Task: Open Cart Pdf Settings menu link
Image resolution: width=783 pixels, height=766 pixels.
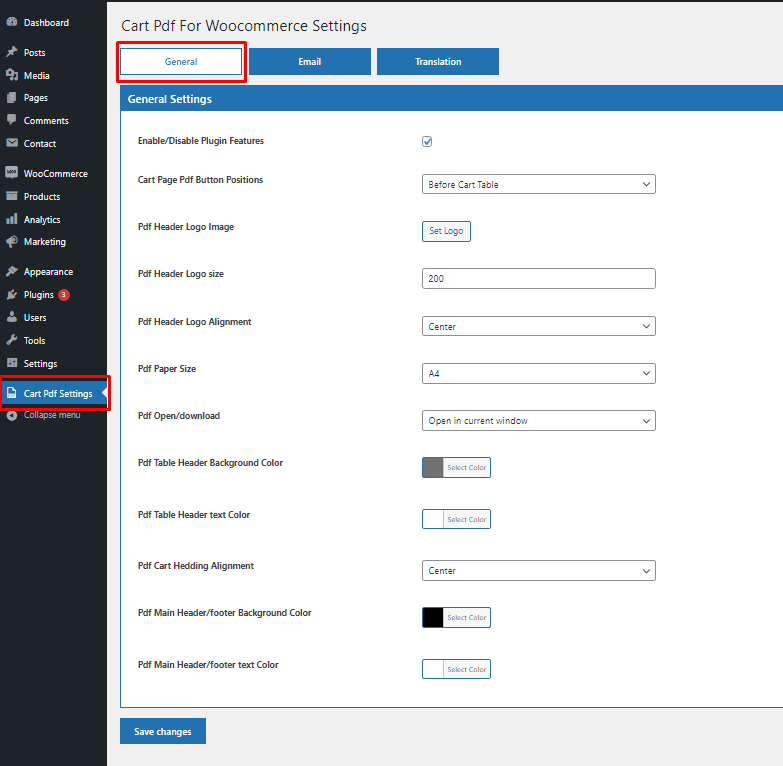Action: 58,393
